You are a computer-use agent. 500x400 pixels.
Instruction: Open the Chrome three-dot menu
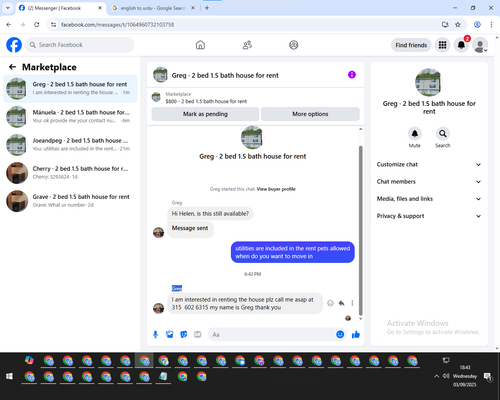(x=491, y=24)
